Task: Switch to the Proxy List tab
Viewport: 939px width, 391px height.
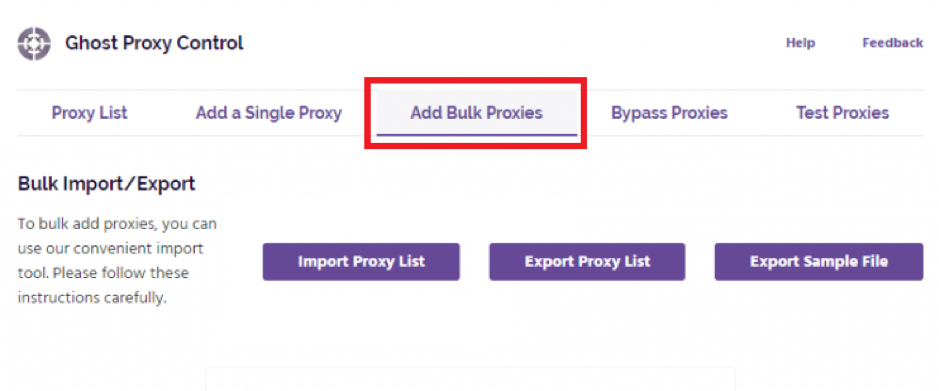Action: (x=89, y=113)
